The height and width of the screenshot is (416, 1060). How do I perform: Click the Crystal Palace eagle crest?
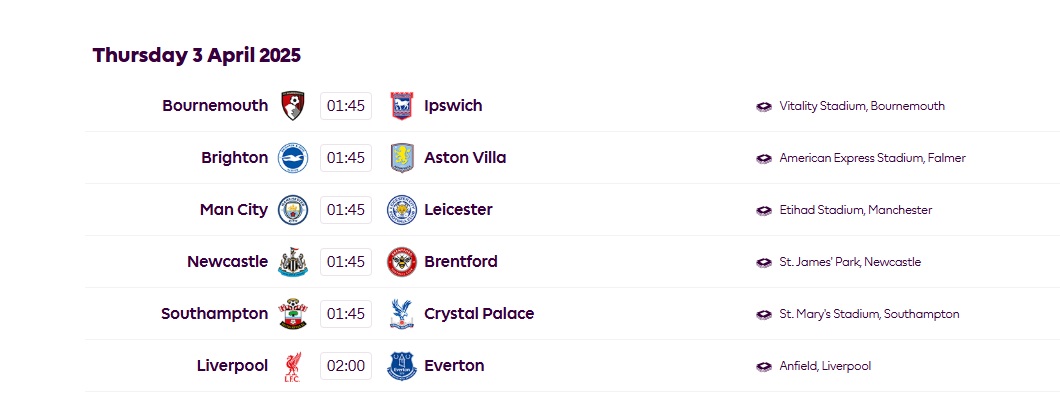pyautogui.click(x=401, y=314)
